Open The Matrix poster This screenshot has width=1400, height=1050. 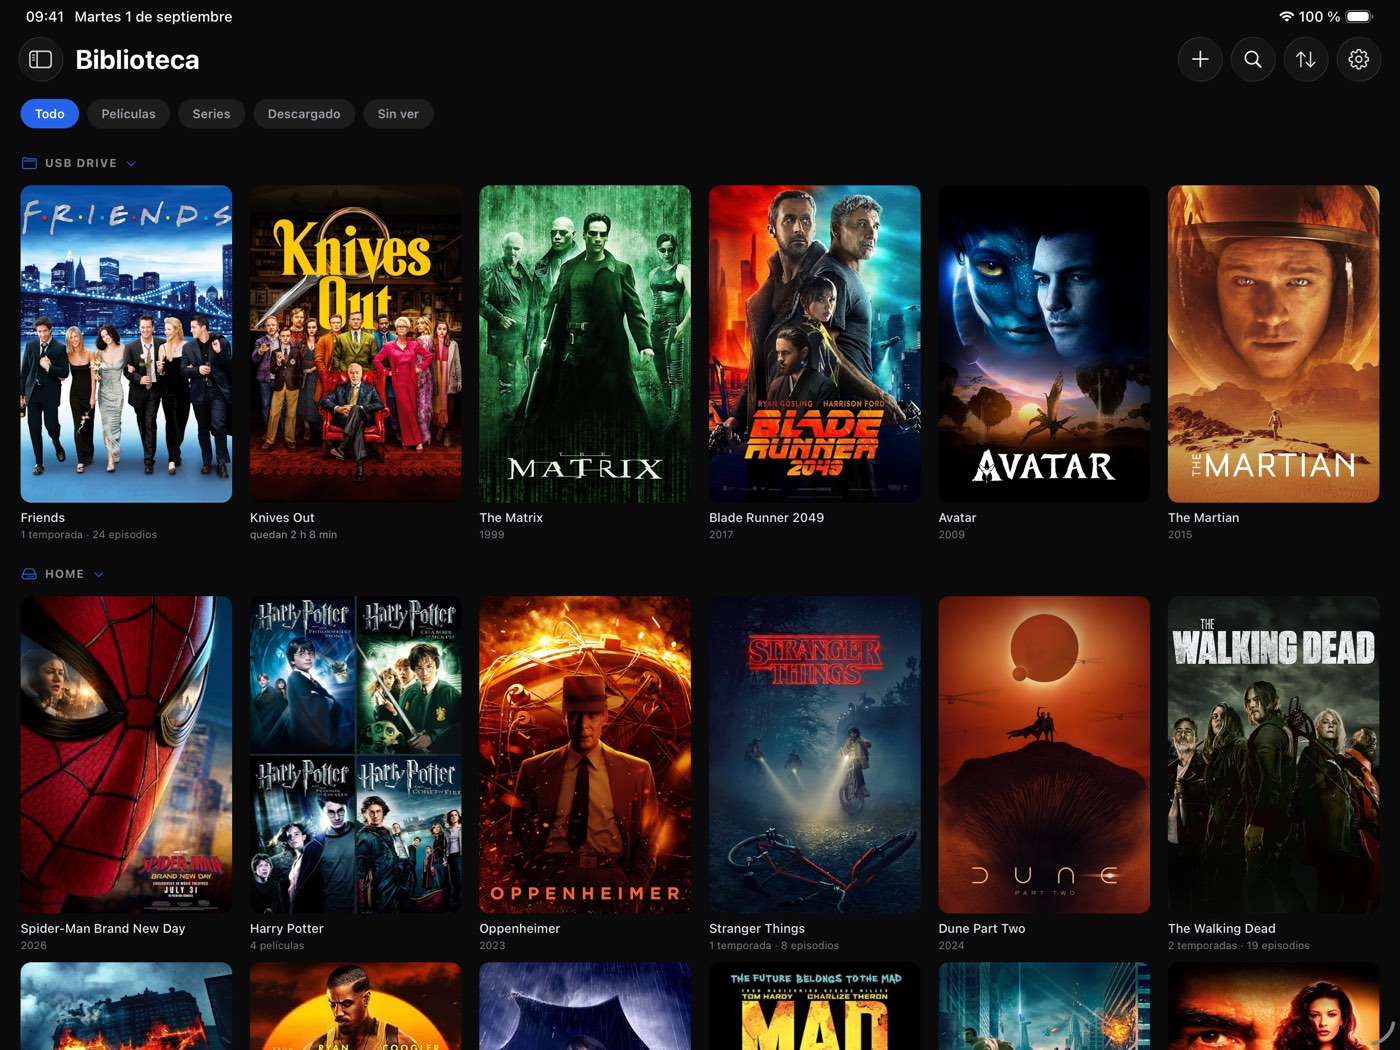pos(585,344)
